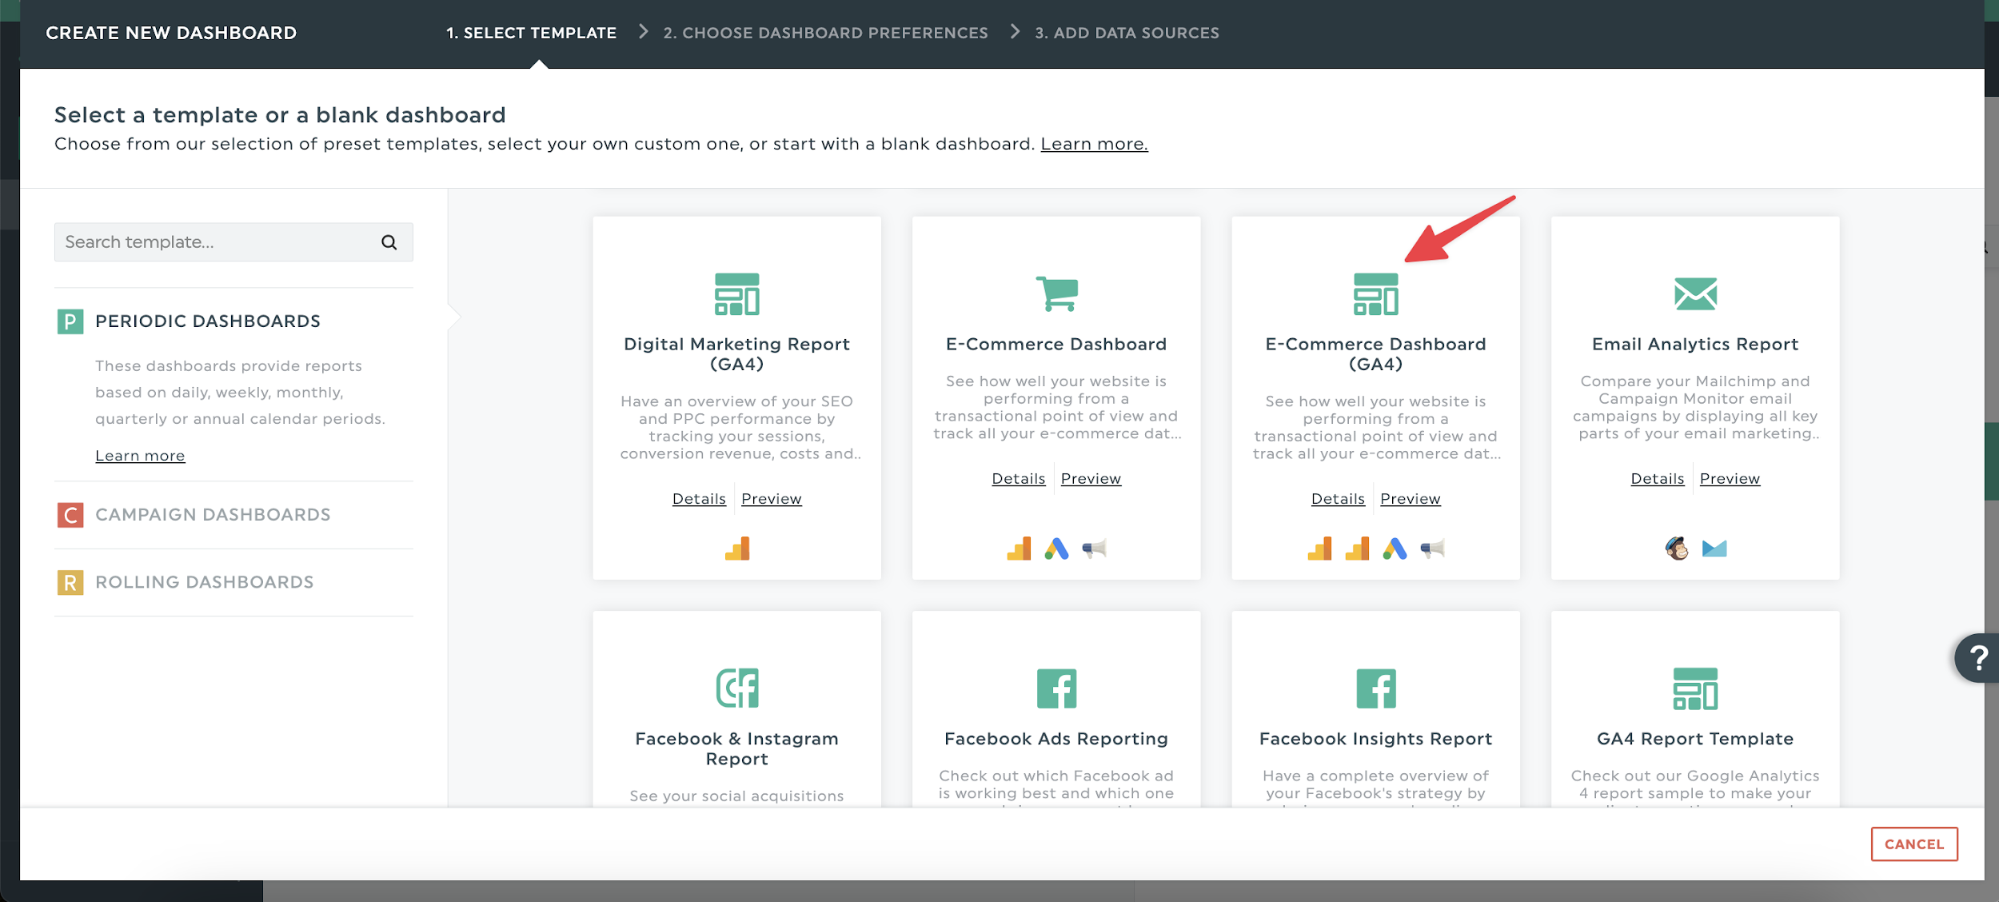Open the help question mark bubble
1999x902 pixels.
click(1977, 657)
